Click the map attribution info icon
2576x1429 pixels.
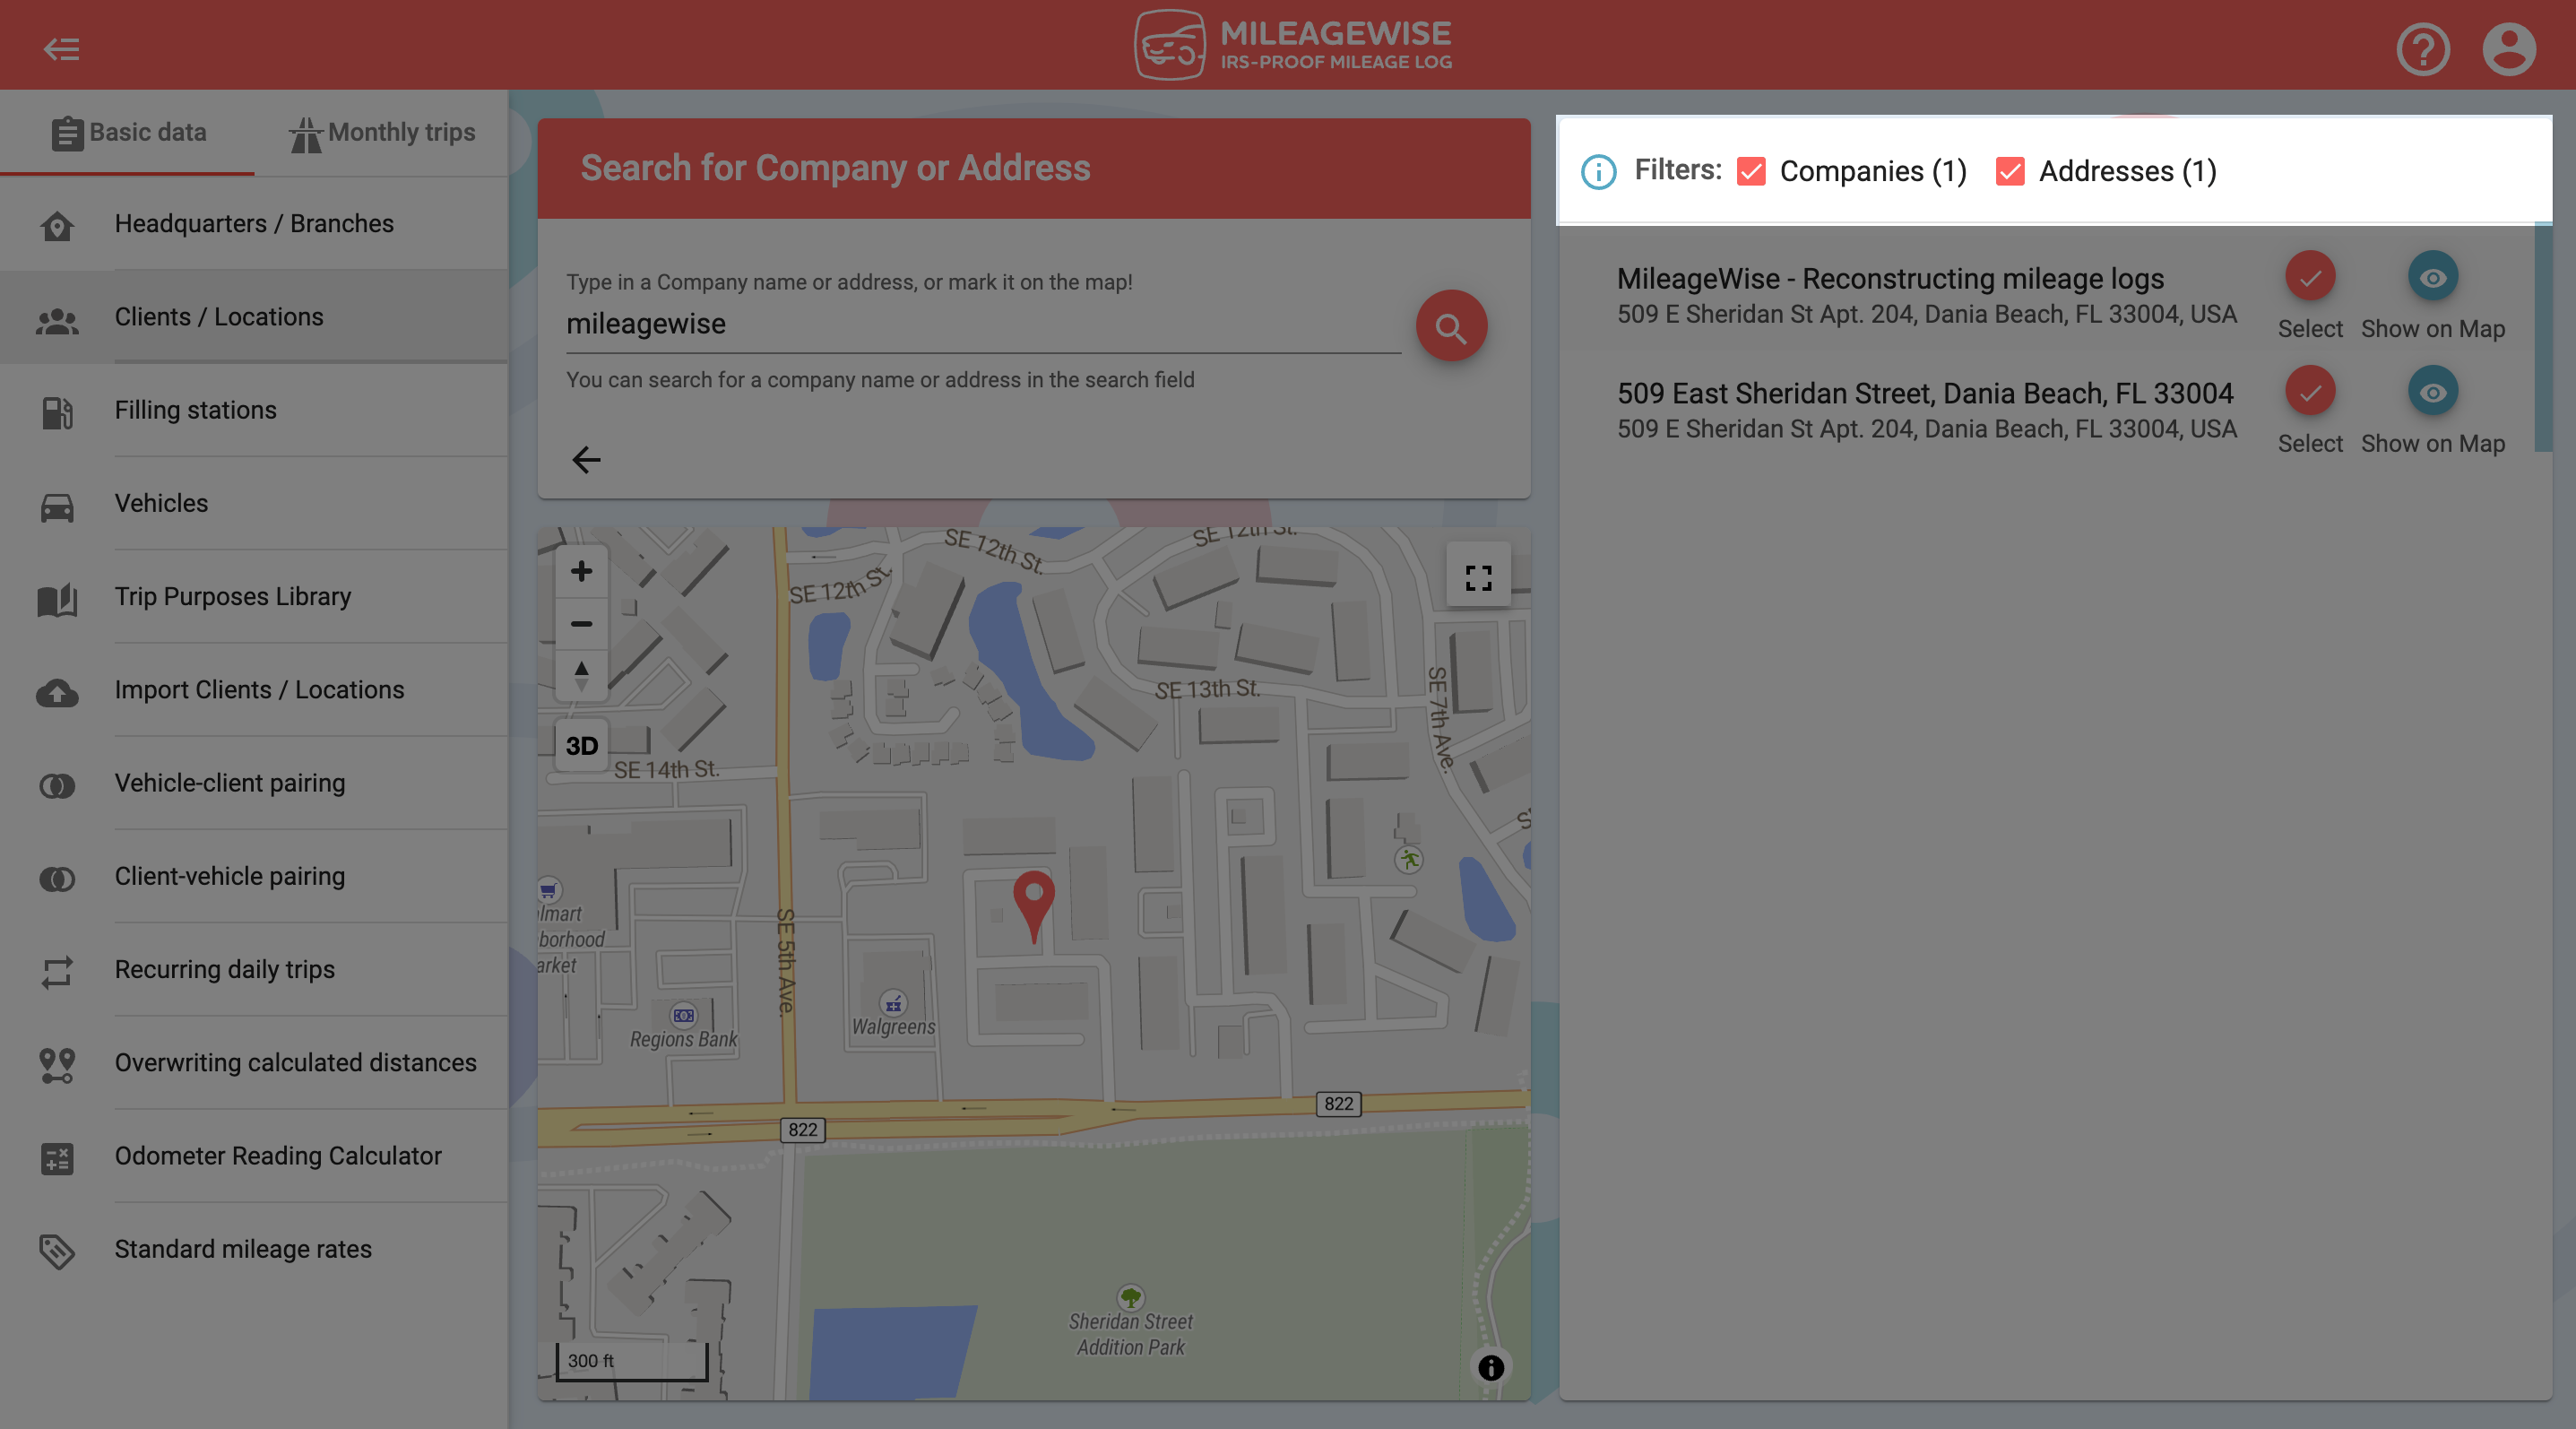pos(1490,1367)
